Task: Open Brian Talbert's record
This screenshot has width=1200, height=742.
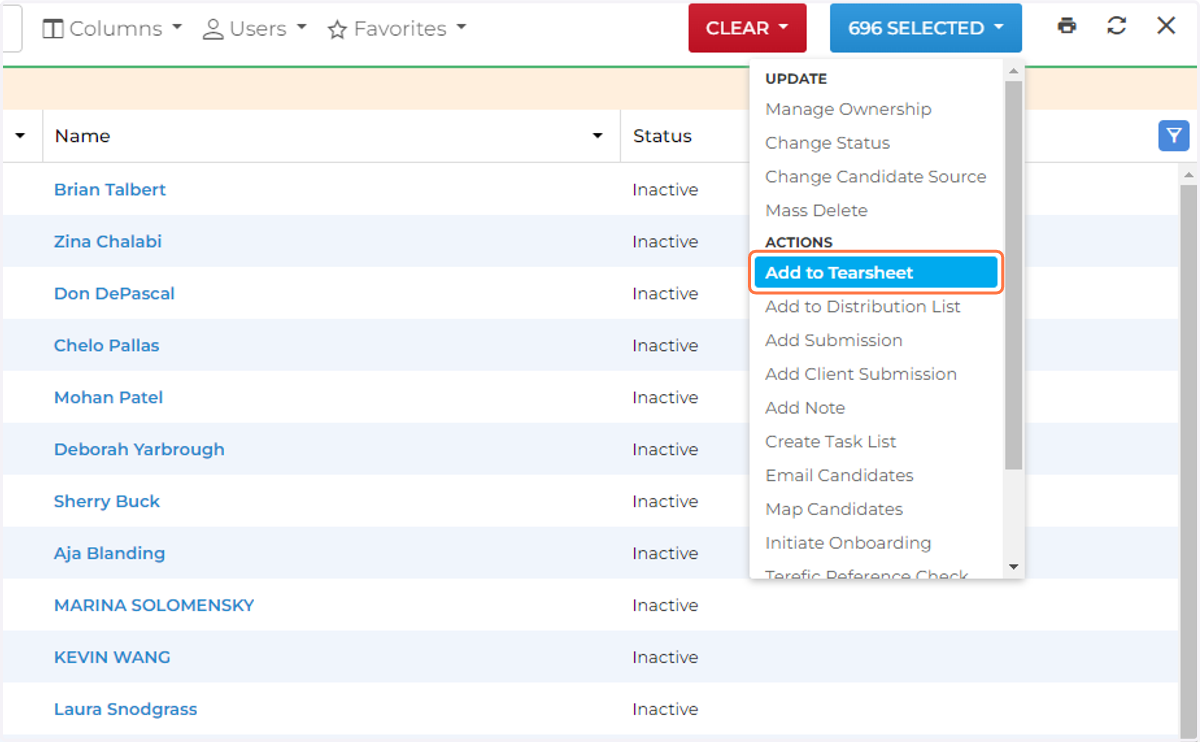Action: tap(110, 190)
